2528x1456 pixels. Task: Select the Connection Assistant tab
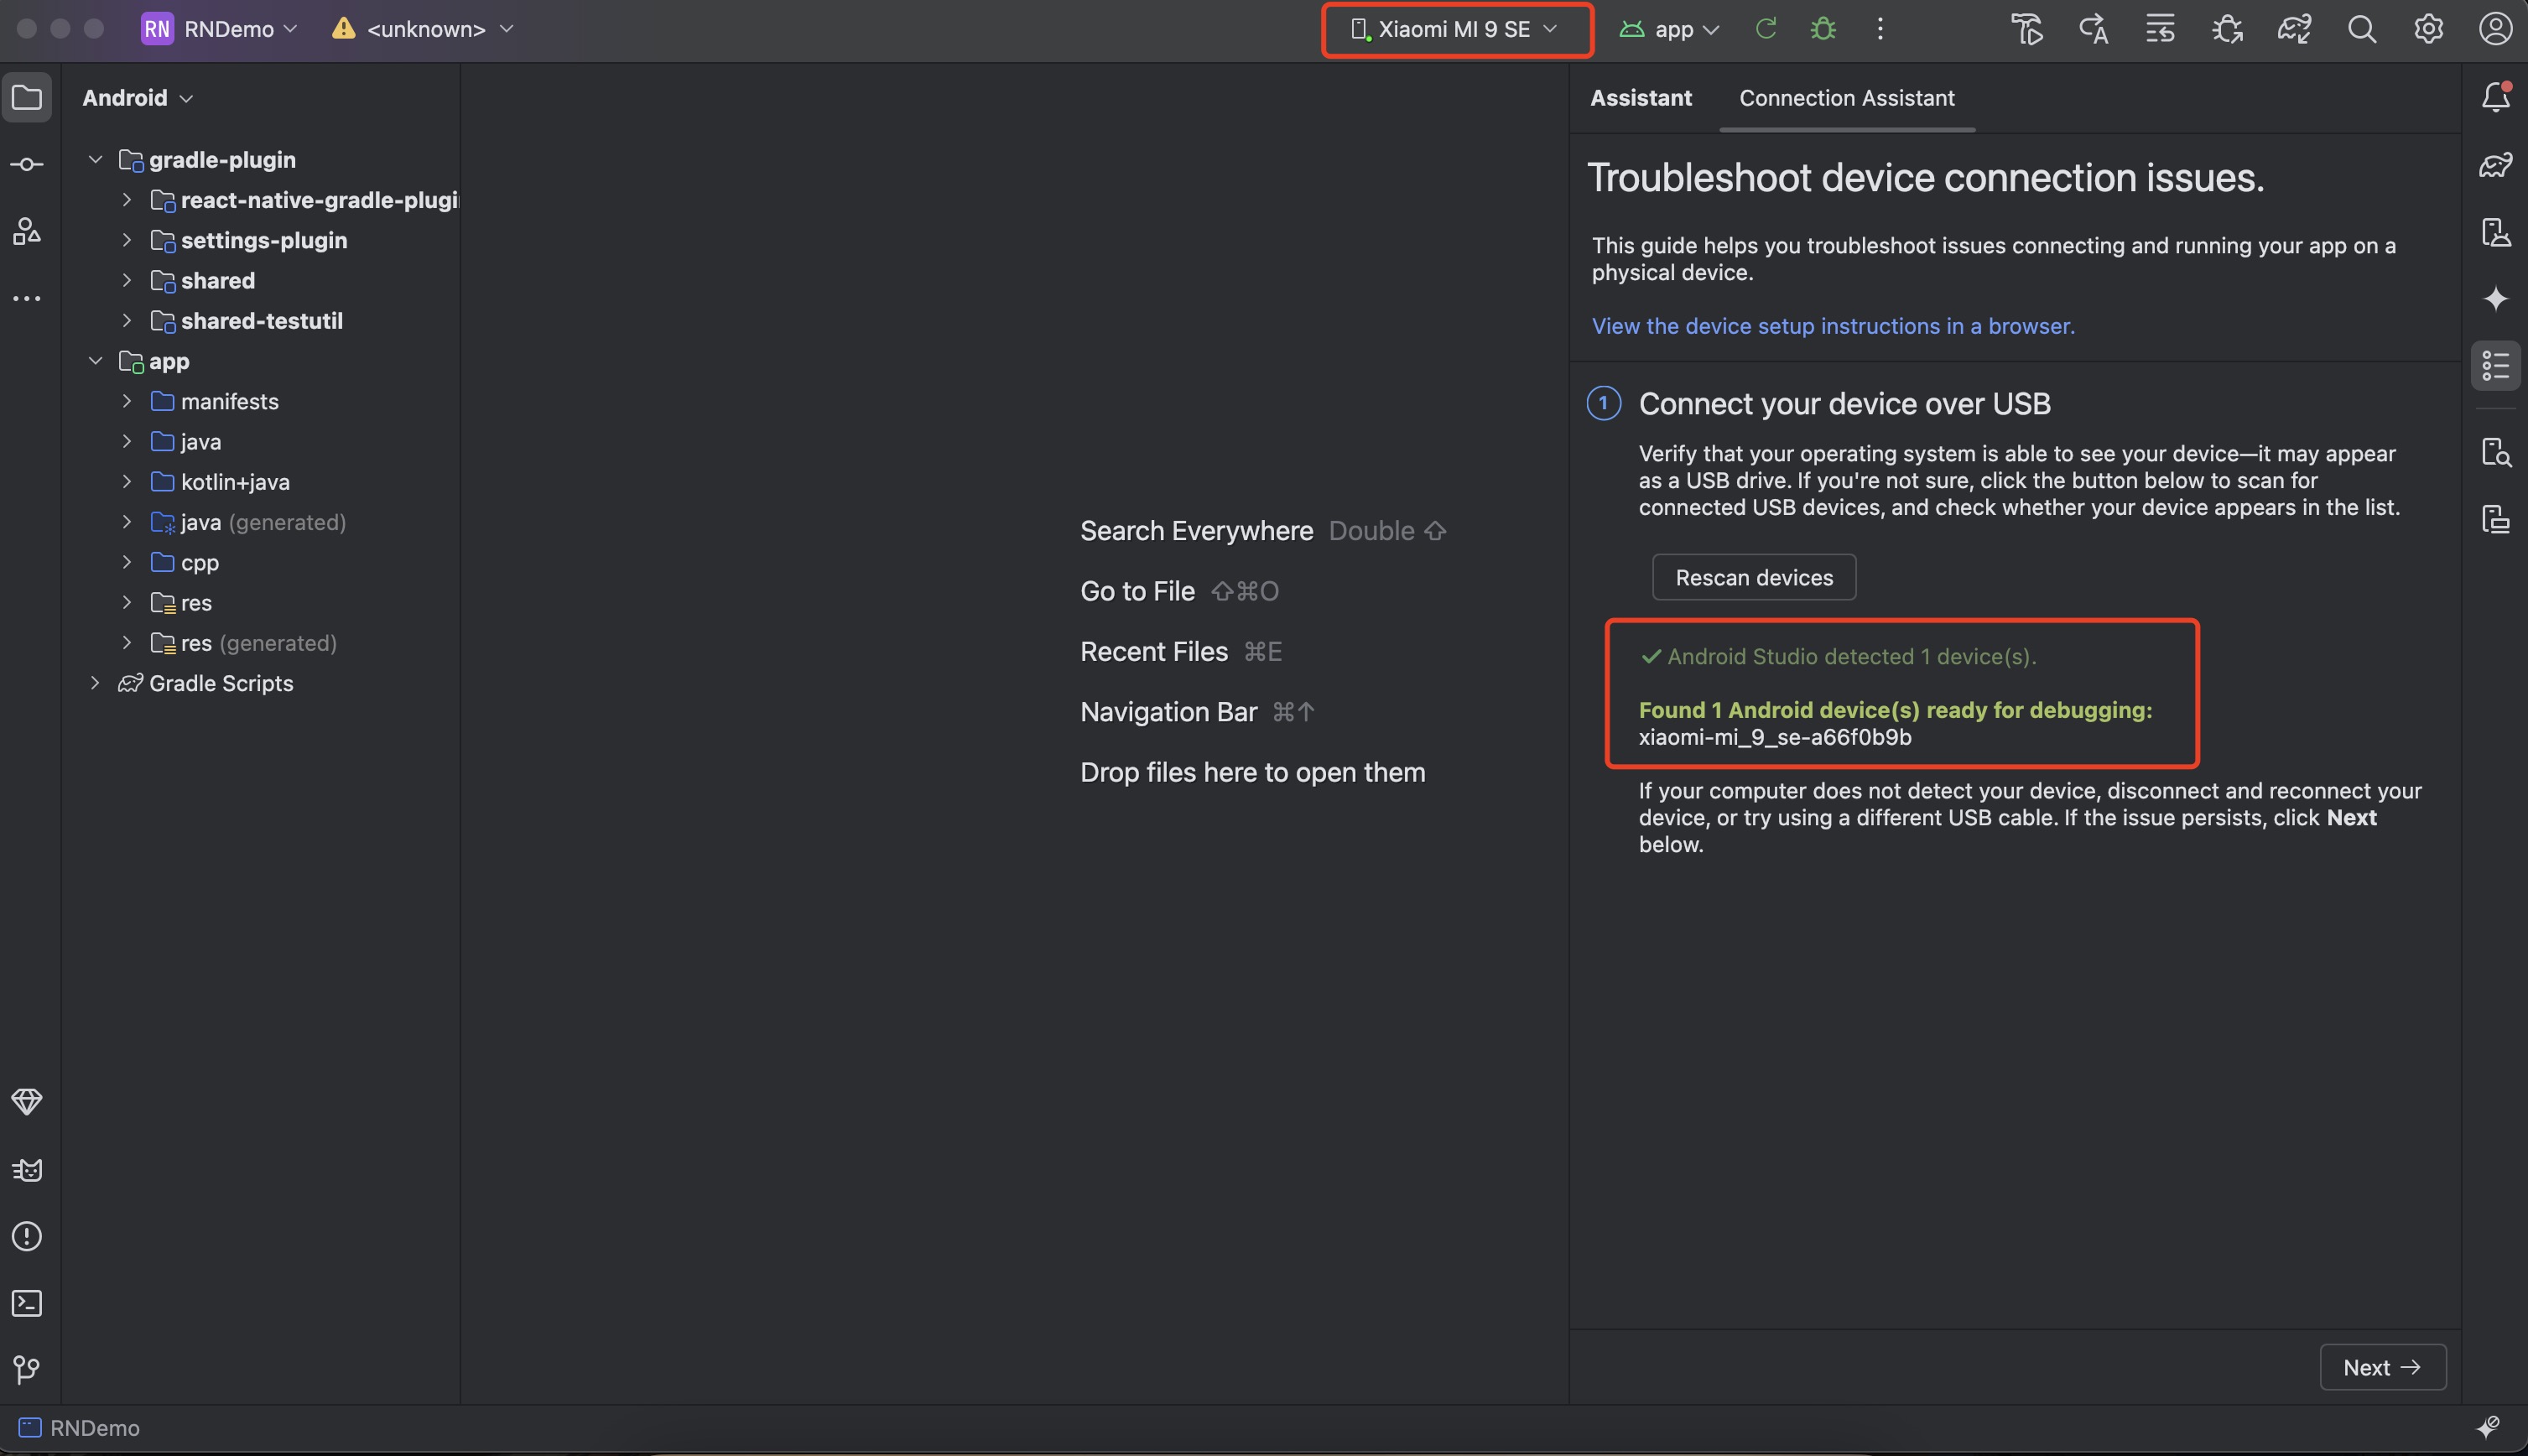1846,98
